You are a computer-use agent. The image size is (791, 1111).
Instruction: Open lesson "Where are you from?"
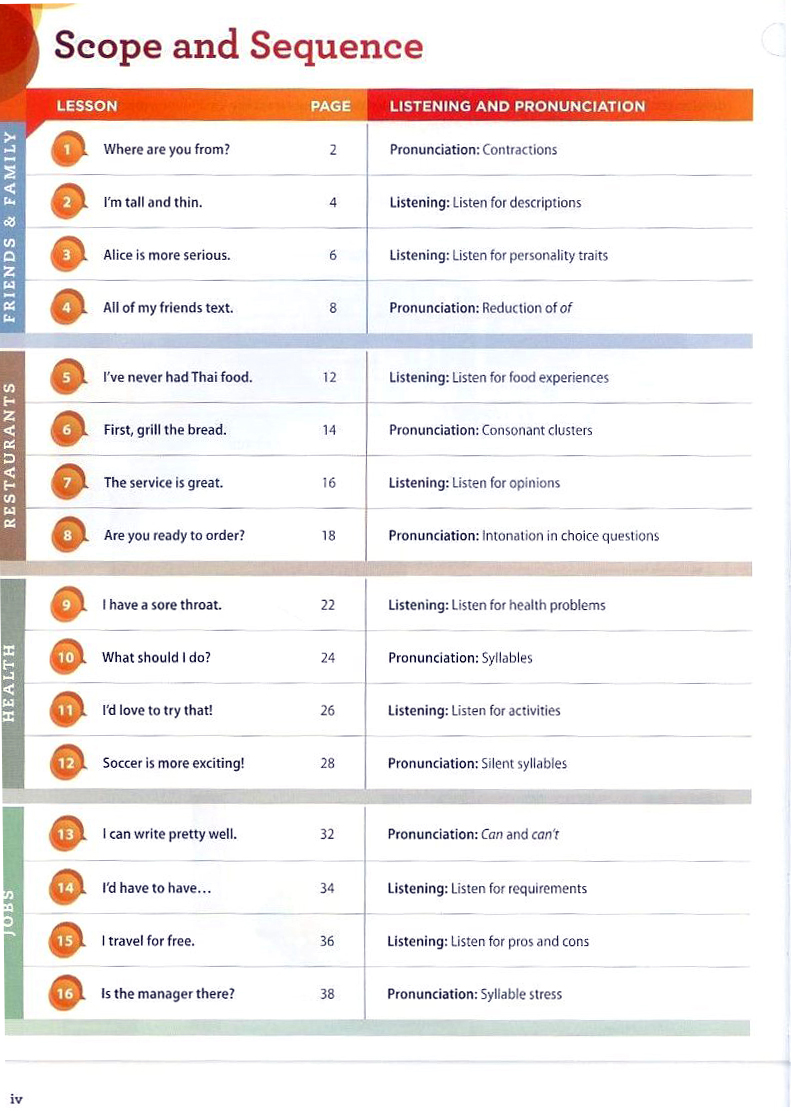pyautogui.click(x=166, y=150)
